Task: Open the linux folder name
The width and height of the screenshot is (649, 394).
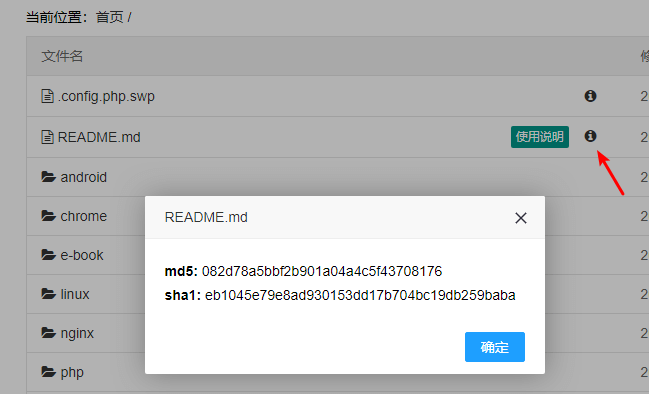Action: click(x=75, y=294)
